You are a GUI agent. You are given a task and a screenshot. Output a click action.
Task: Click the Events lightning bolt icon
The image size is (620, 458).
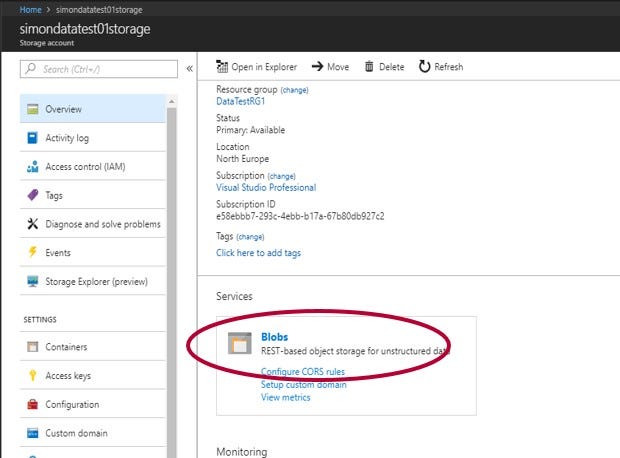[32, 252]
